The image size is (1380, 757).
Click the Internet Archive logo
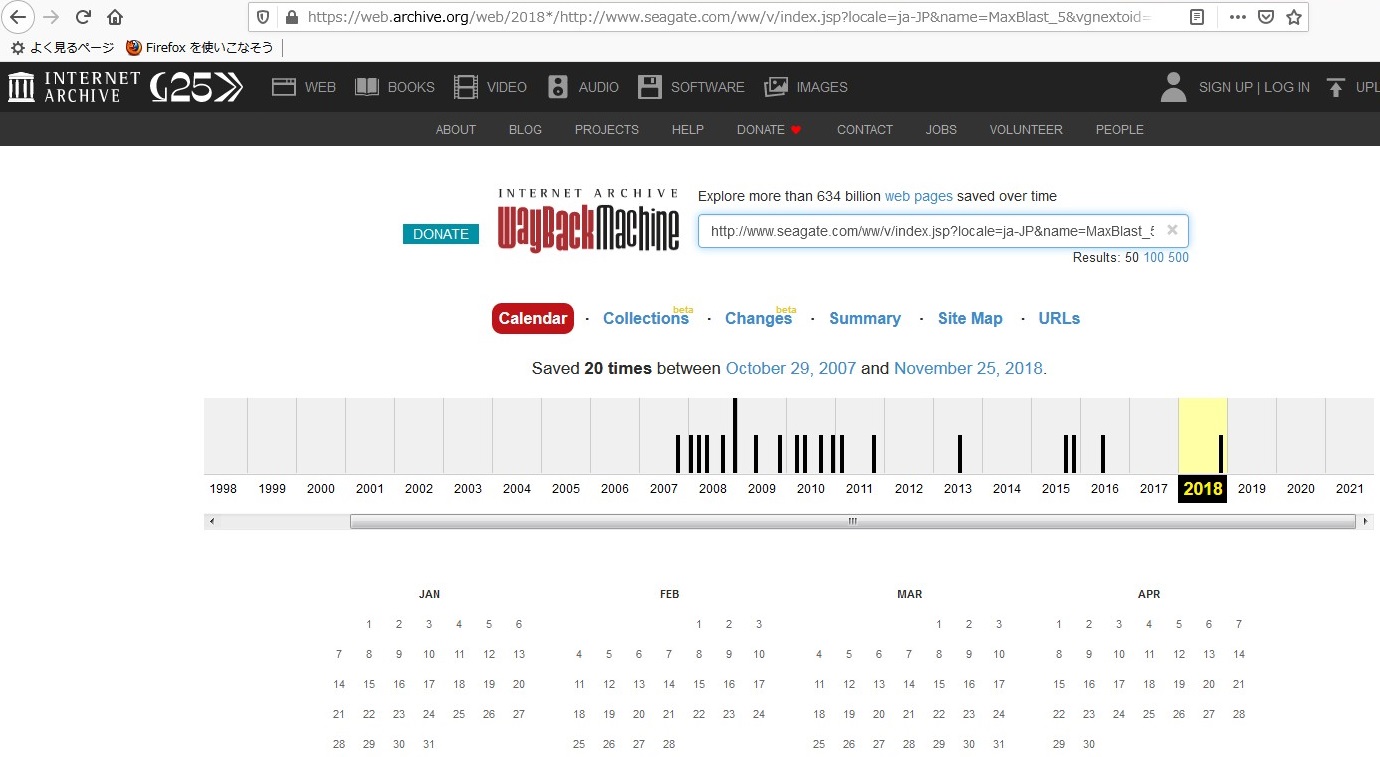(74, 87)
